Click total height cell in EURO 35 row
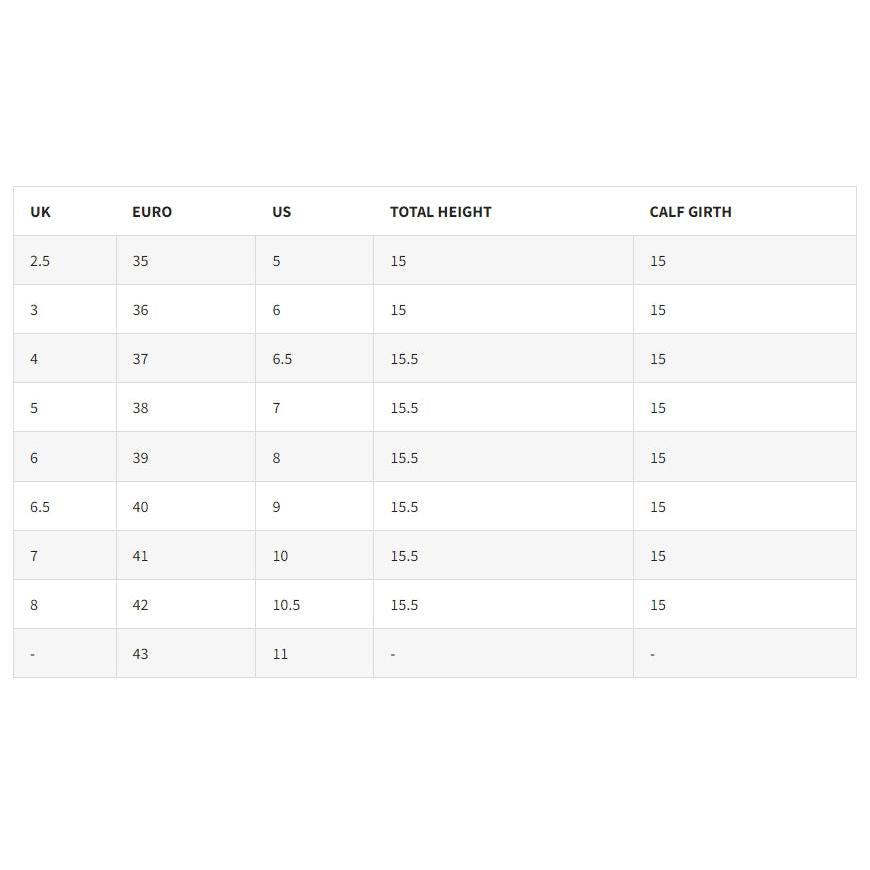 [398, 261]
